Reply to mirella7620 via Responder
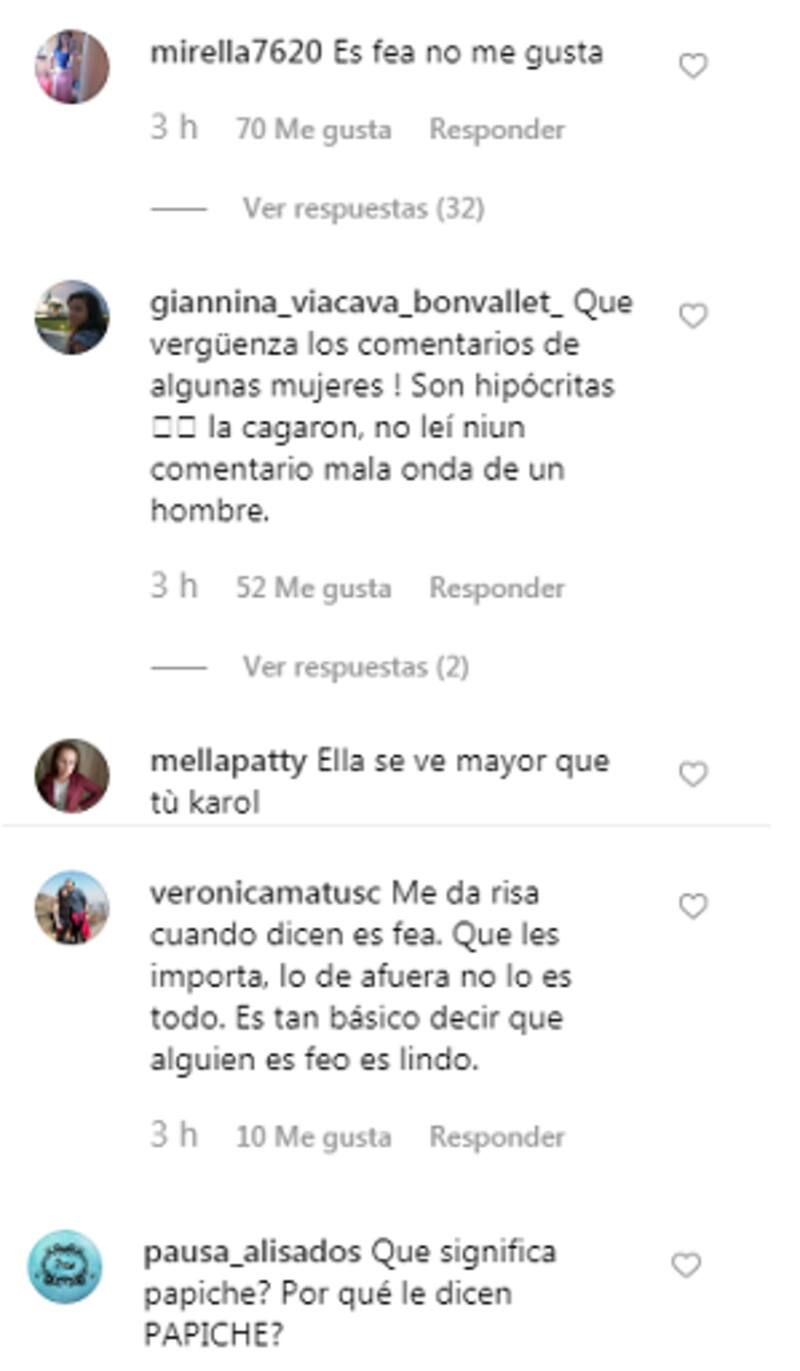The width and height of the screenshot is (800, 1371). (x=497, y=130)
